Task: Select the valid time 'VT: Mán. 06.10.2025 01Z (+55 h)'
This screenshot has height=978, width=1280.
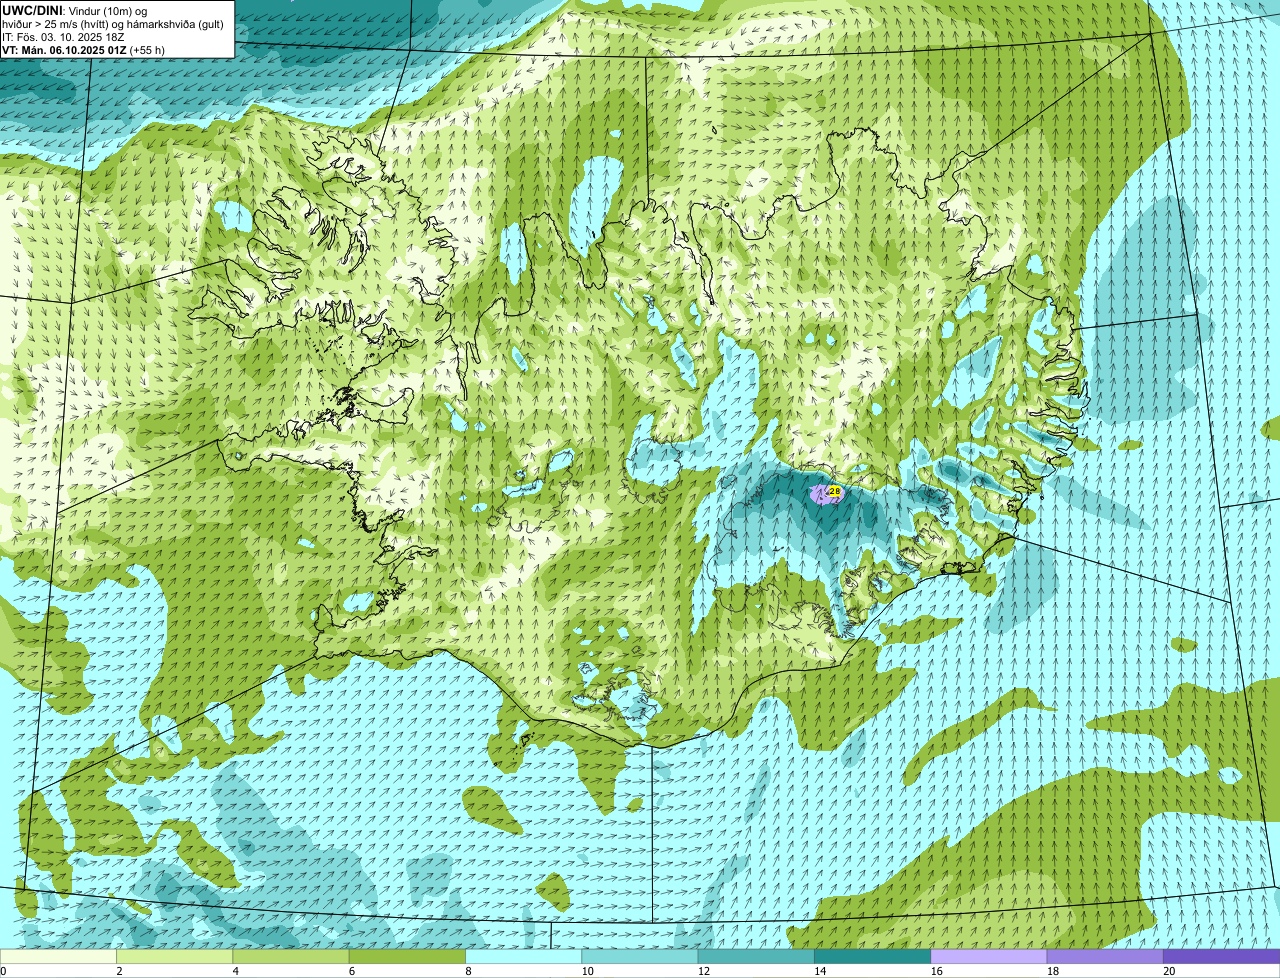Action: [x=84, y=49]
